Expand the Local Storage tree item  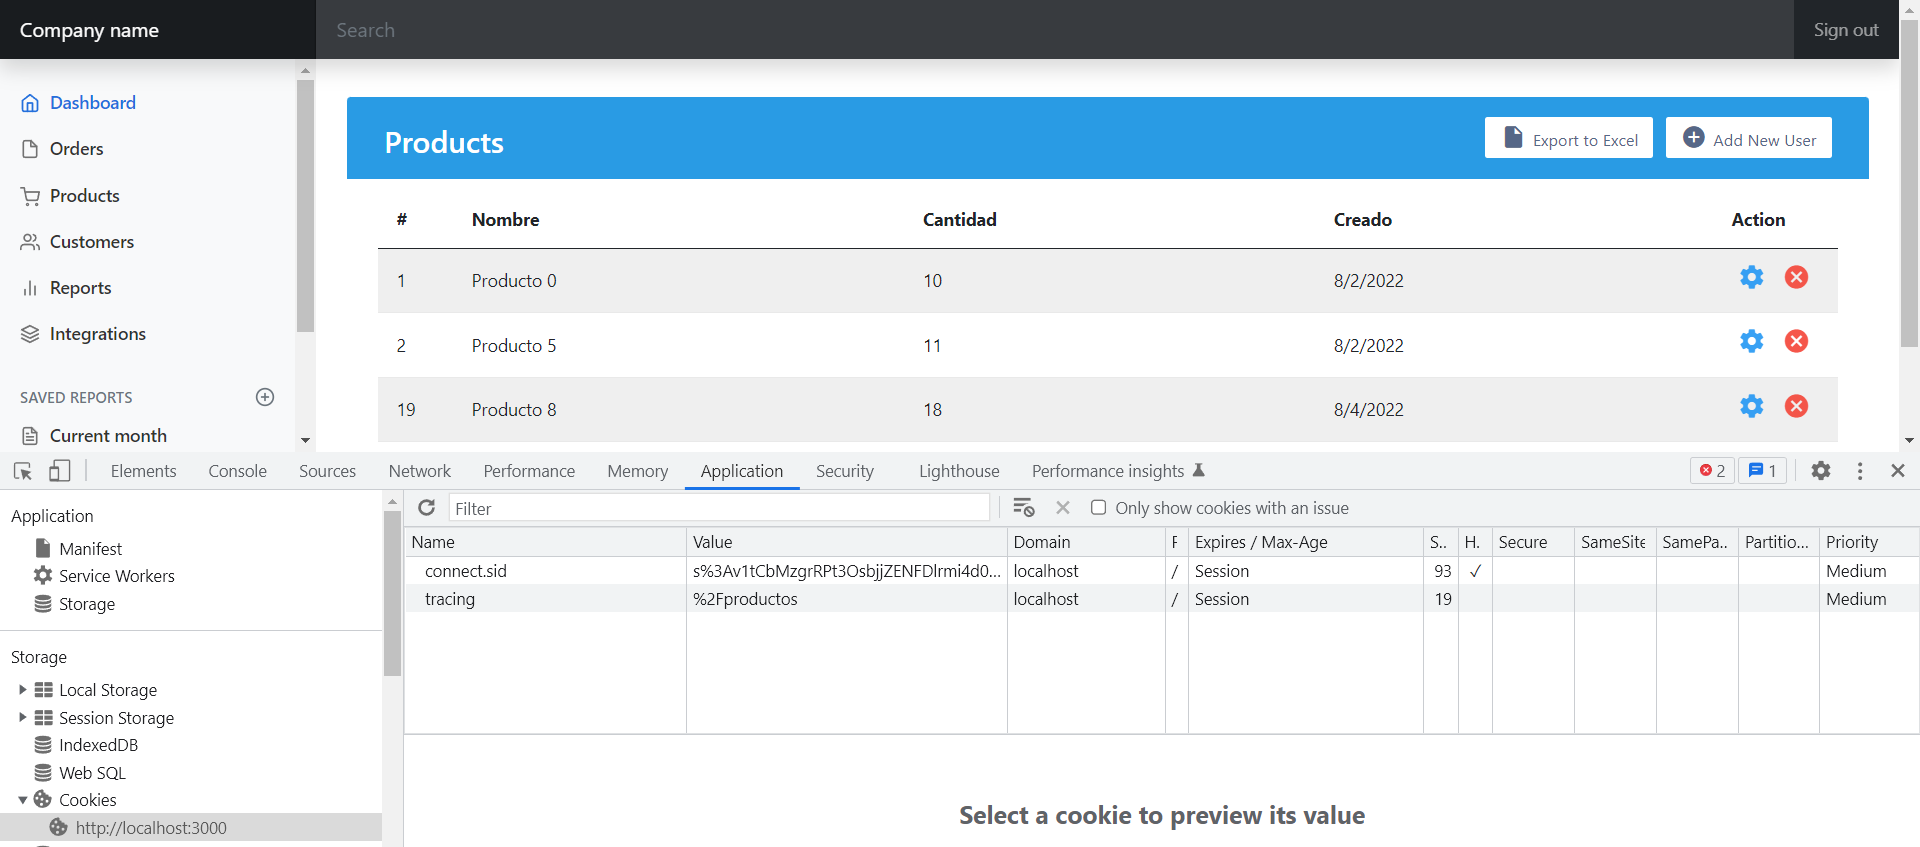click(x=23, y=690)
